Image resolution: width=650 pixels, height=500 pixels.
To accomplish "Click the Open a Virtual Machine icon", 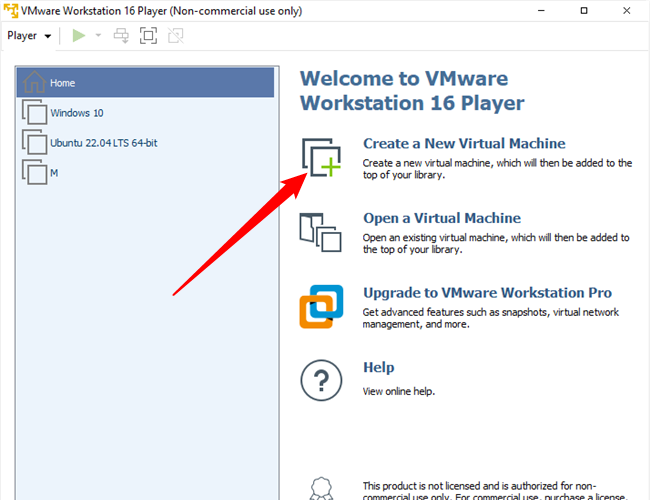I will coord(320,233).
